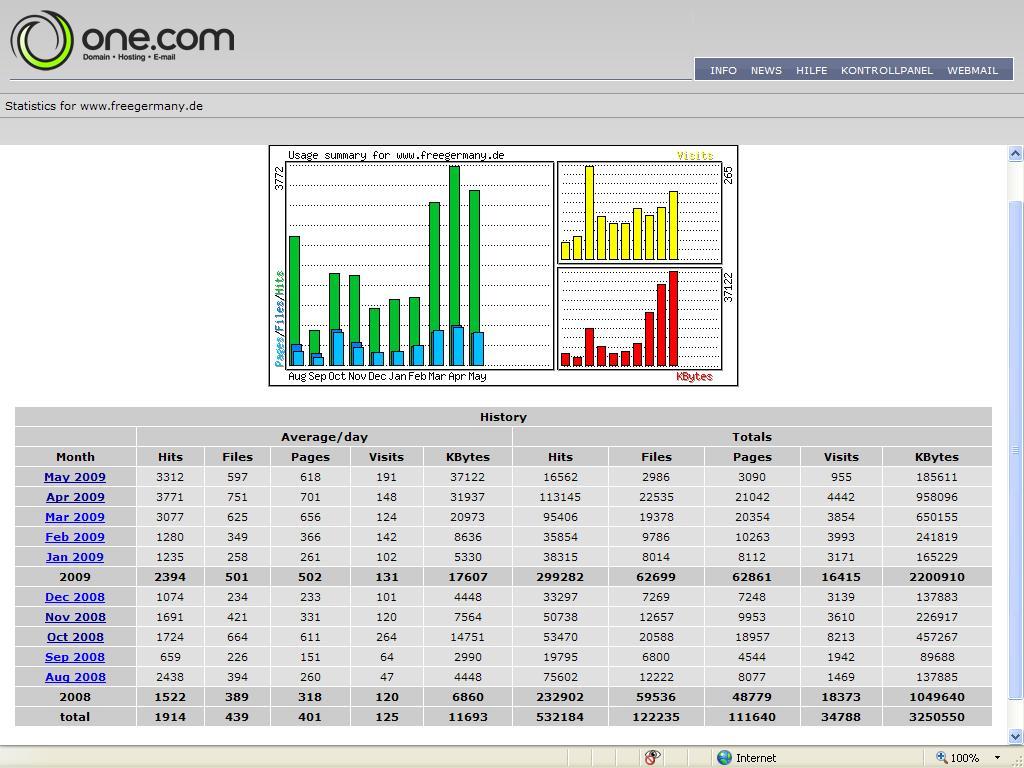This screenshot has height=768, width=1024.
Task: Click Oct 2008 total visits 8213
Action: [841, 637]
